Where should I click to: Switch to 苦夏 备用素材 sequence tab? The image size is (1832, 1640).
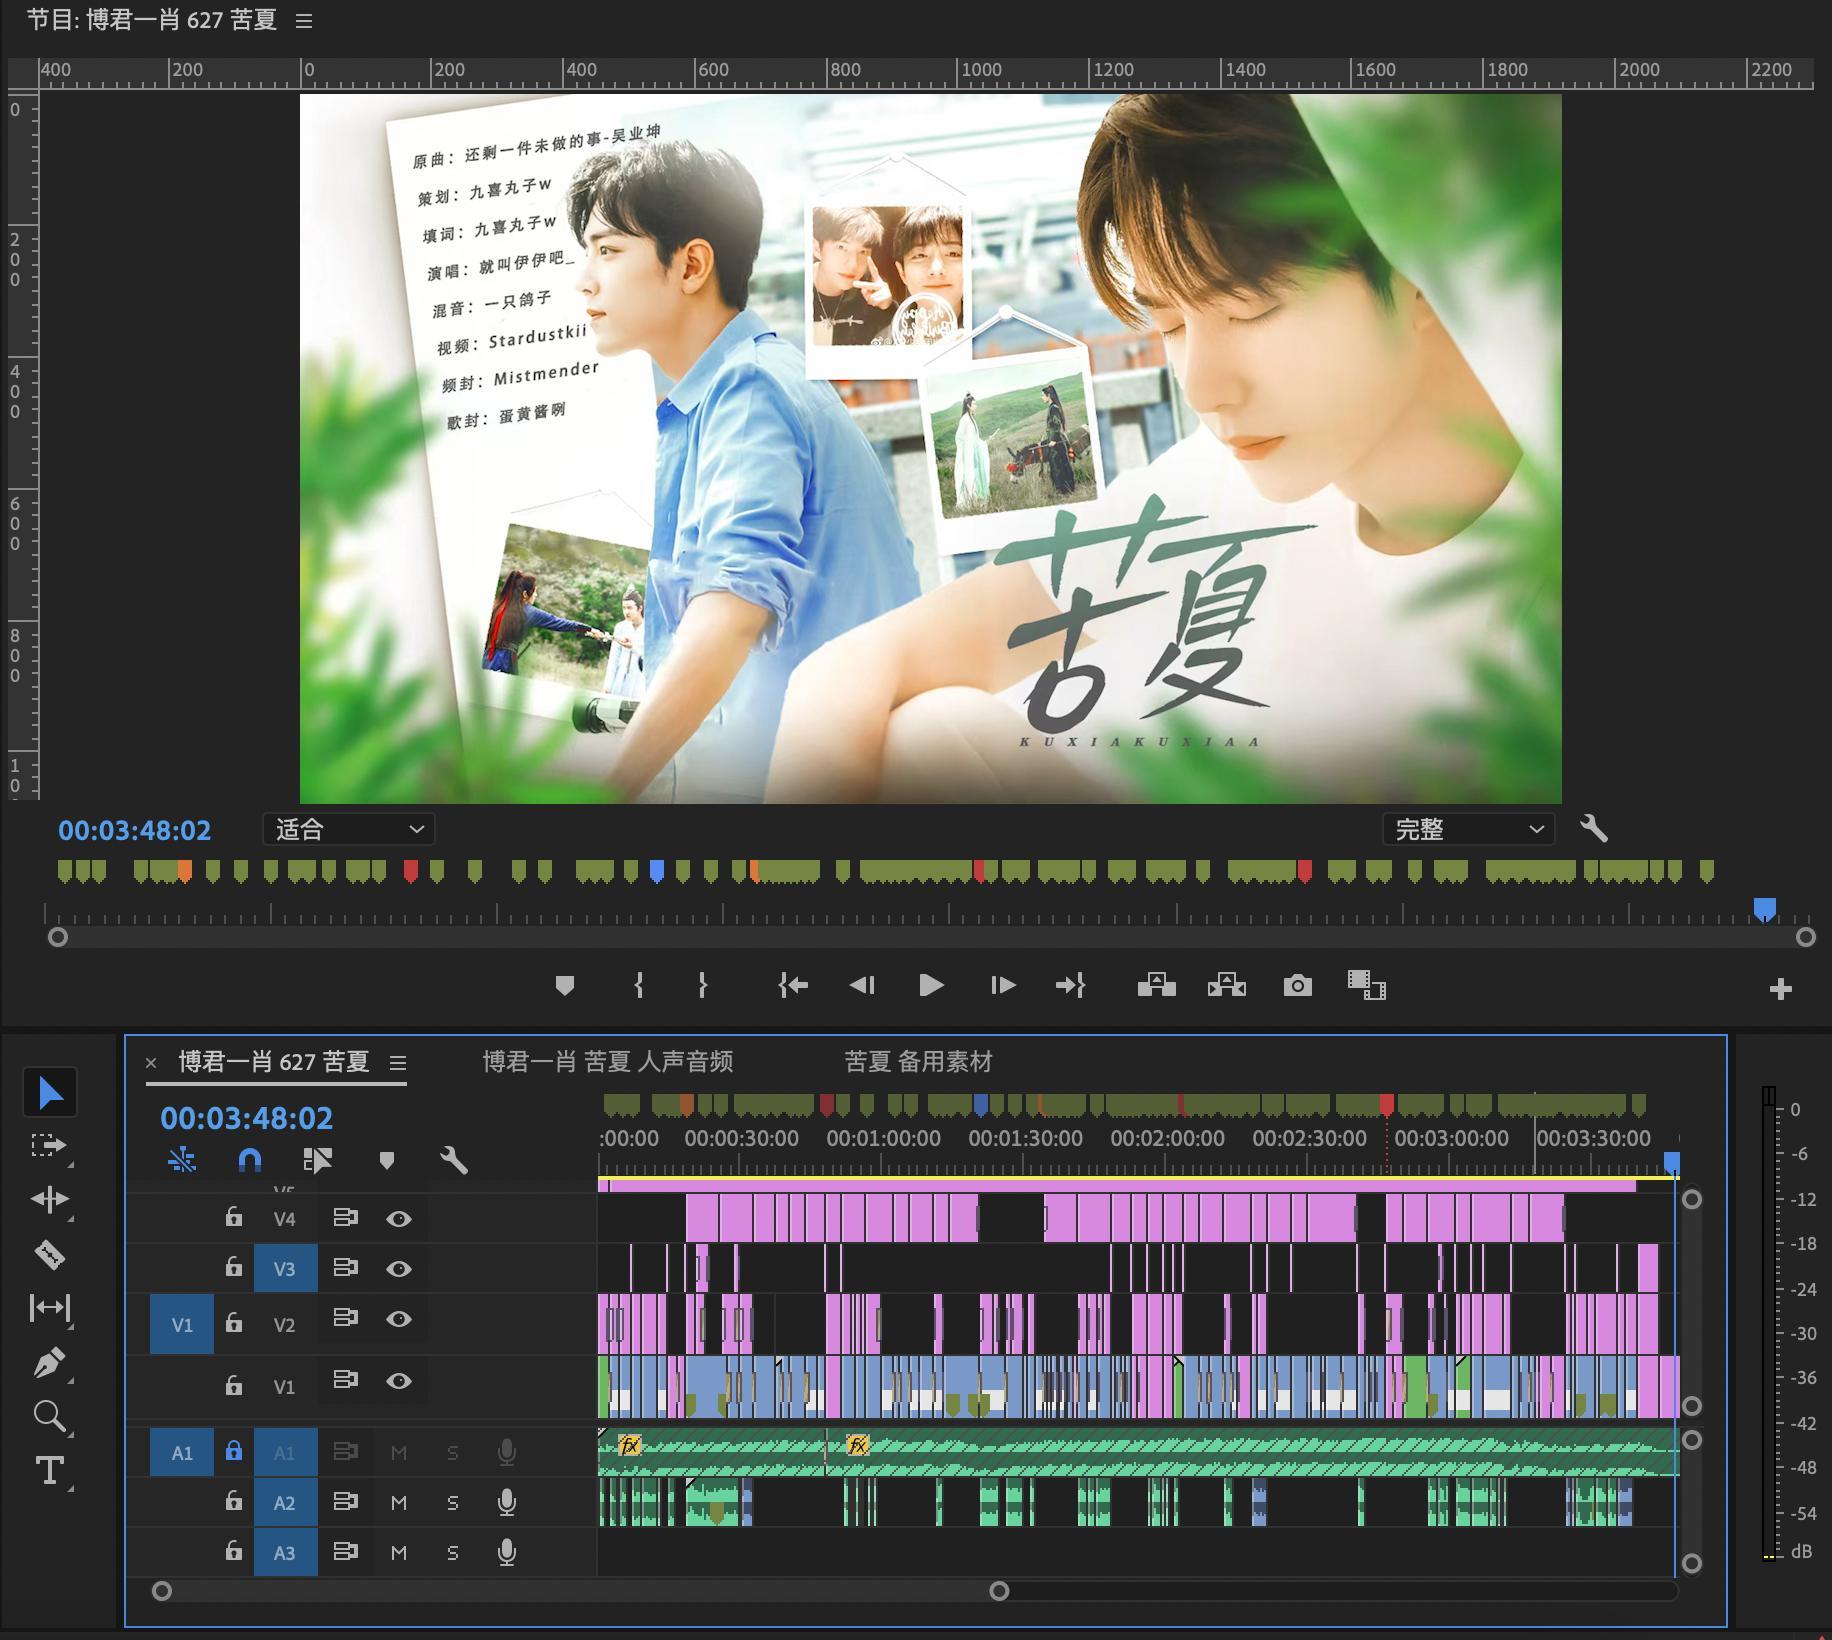[918, 1062]
